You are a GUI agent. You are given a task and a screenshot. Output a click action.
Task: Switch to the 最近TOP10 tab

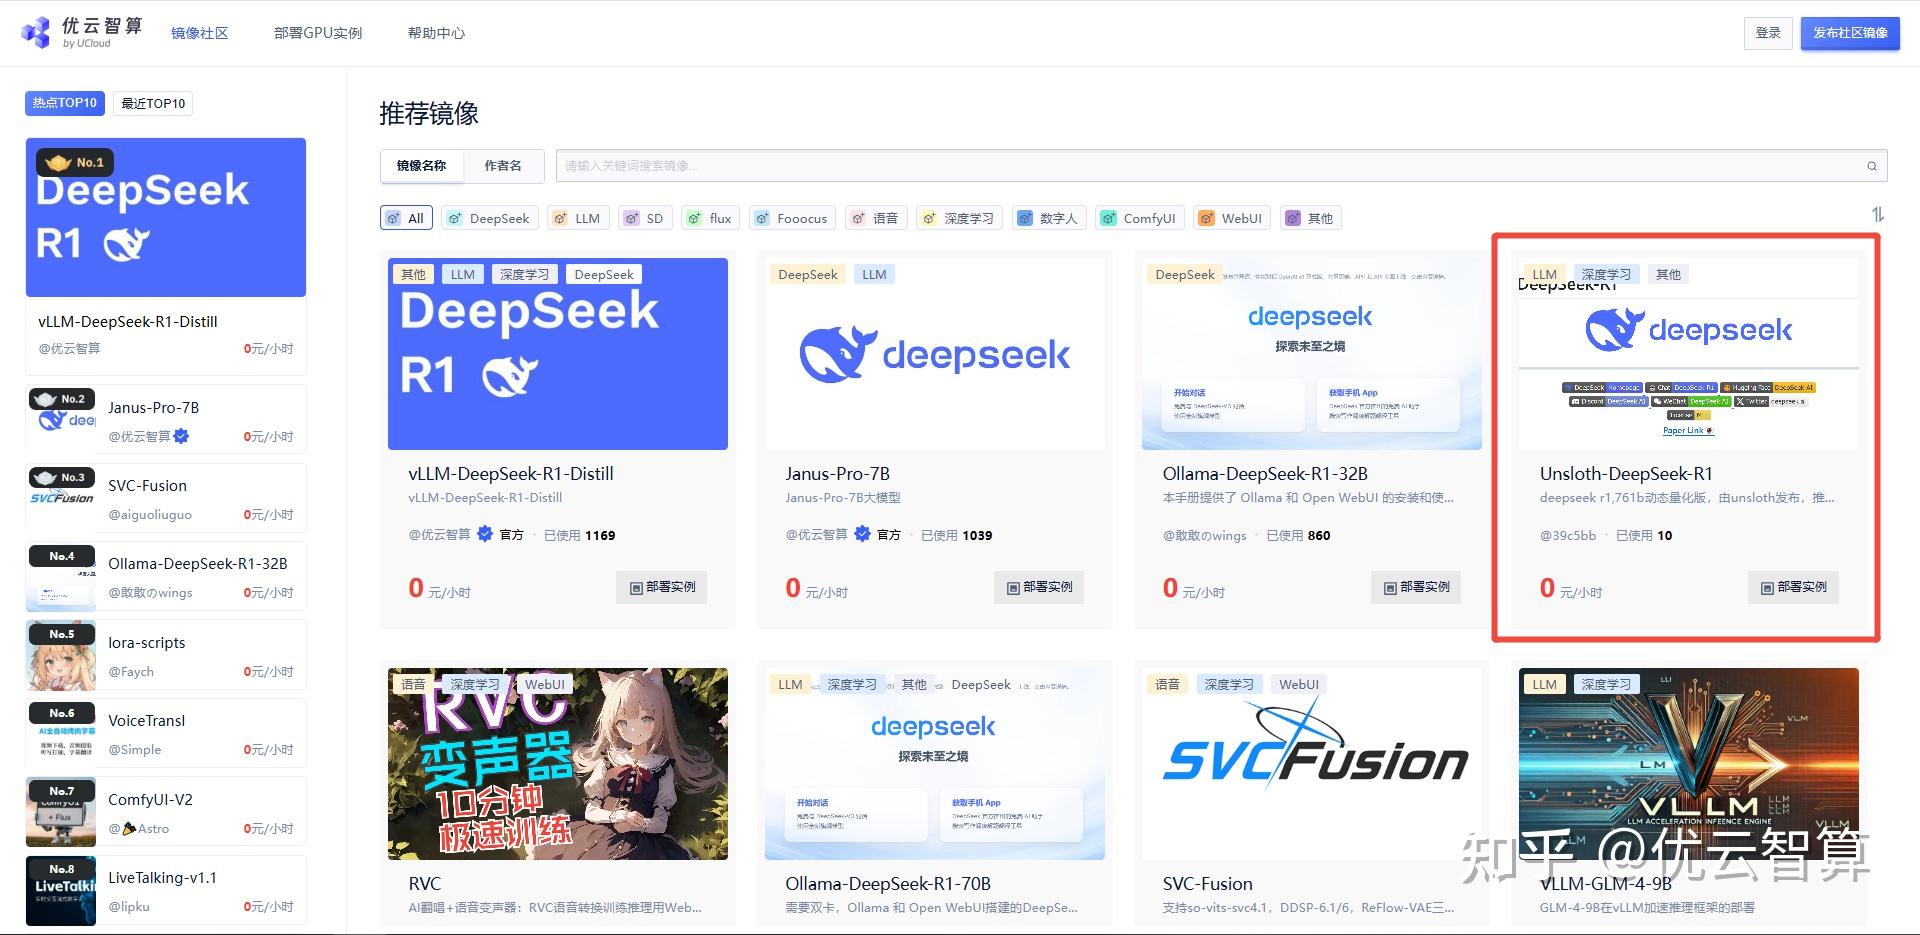click(x=152, y=102)
